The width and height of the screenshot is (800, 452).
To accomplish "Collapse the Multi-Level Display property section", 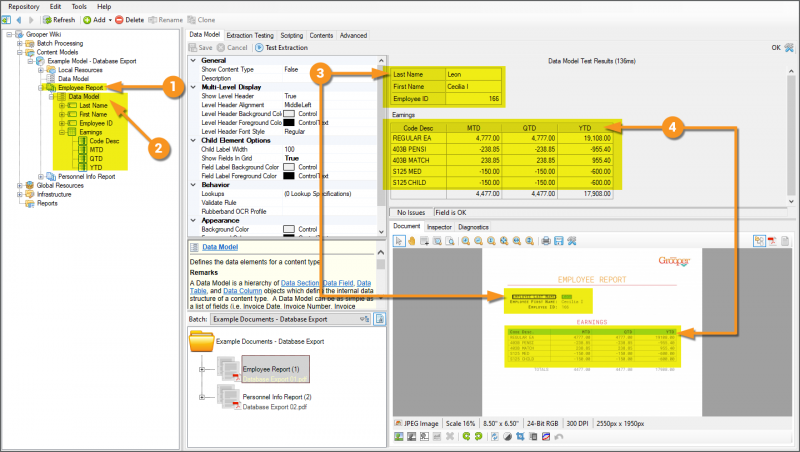I will (194, 87).
